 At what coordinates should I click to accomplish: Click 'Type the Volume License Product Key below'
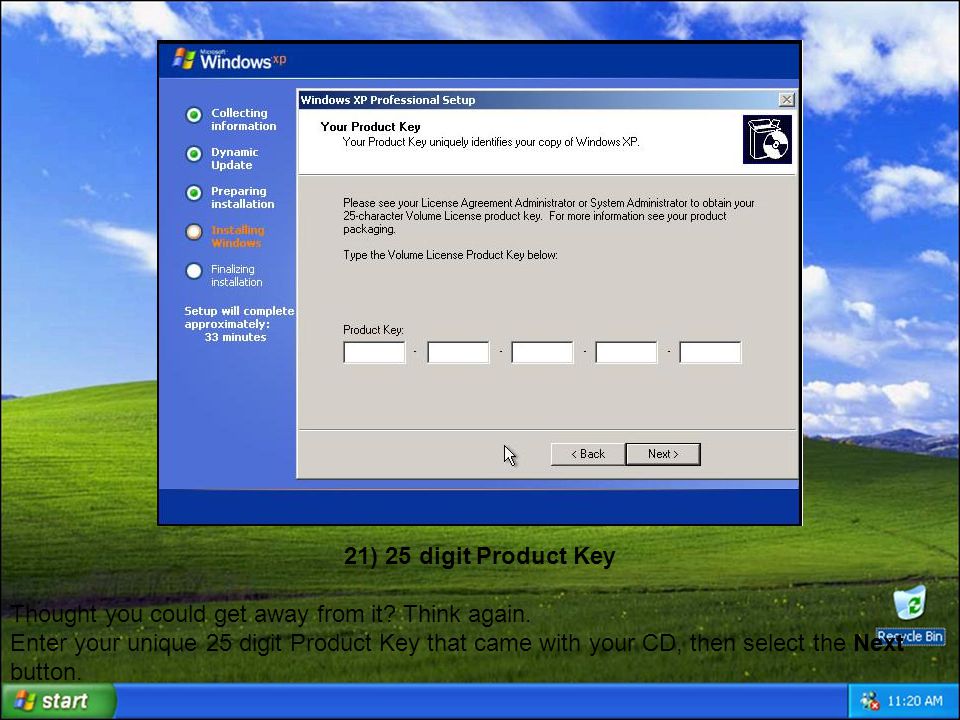pyautogui.click(x=450, y=255)
